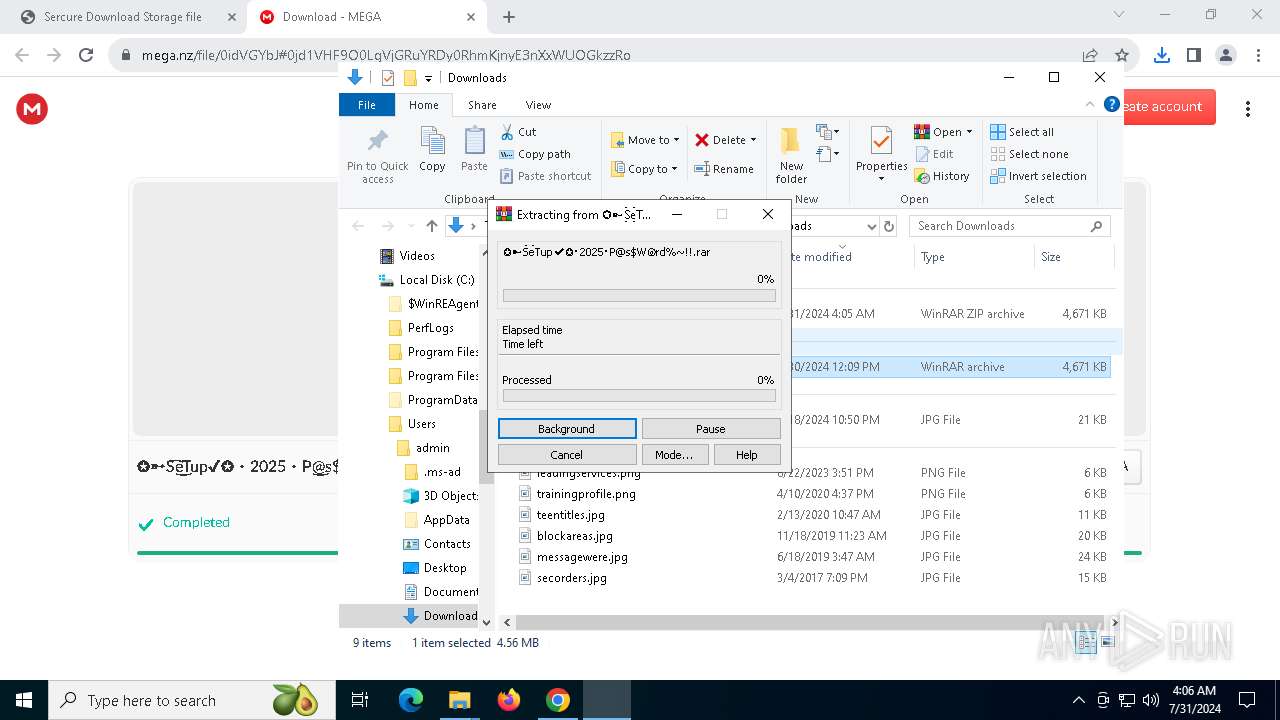Bookmark this page with star icon
This screenshot has width=1280, height=720.
click(x=1122, y=55)
